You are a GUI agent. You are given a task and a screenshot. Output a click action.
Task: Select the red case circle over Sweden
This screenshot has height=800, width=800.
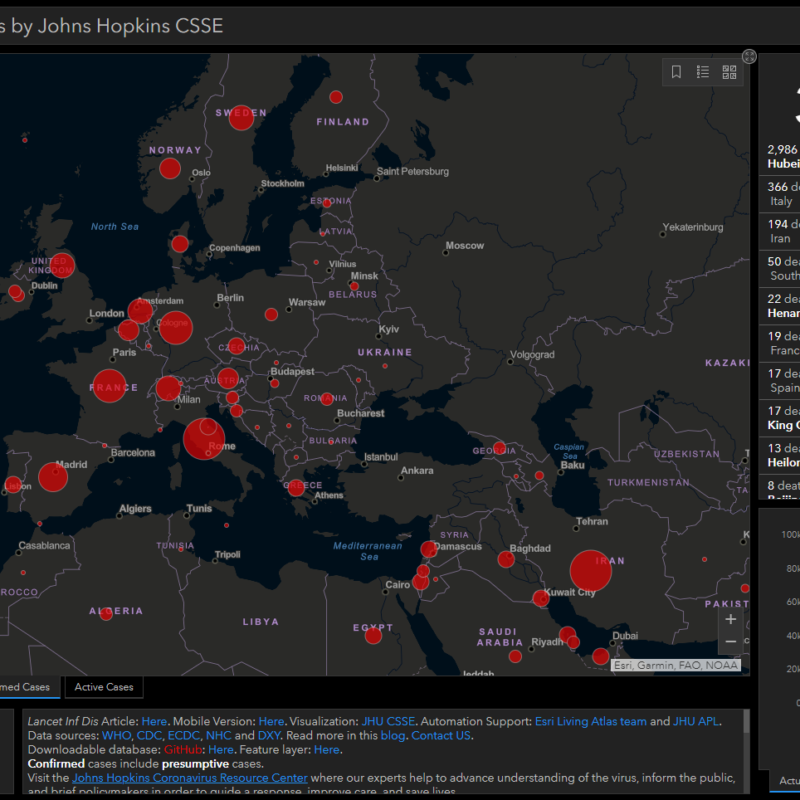[x=241, y=117]
